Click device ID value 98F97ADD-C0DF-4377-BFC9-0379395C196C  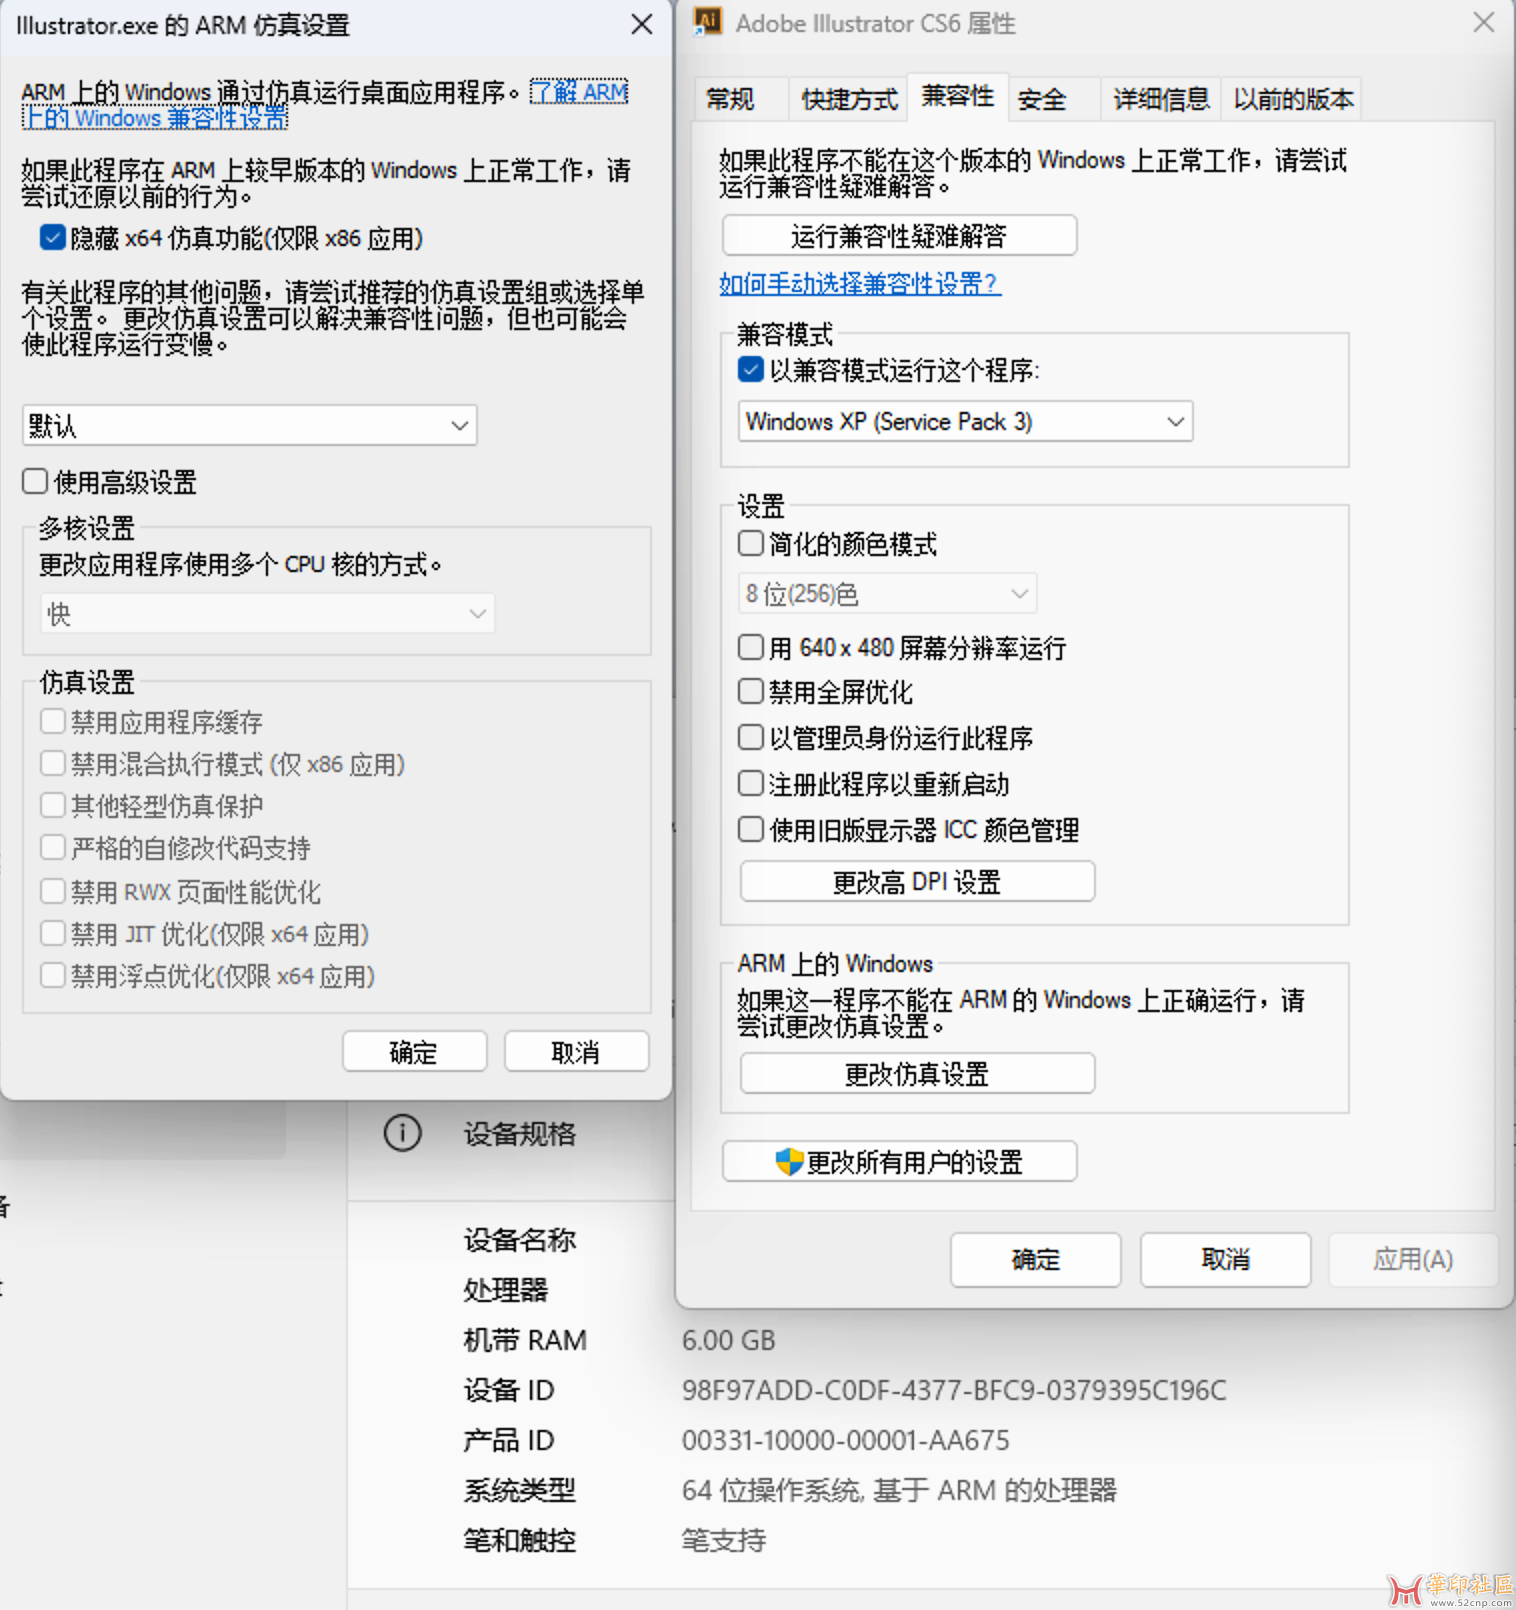954,1390
